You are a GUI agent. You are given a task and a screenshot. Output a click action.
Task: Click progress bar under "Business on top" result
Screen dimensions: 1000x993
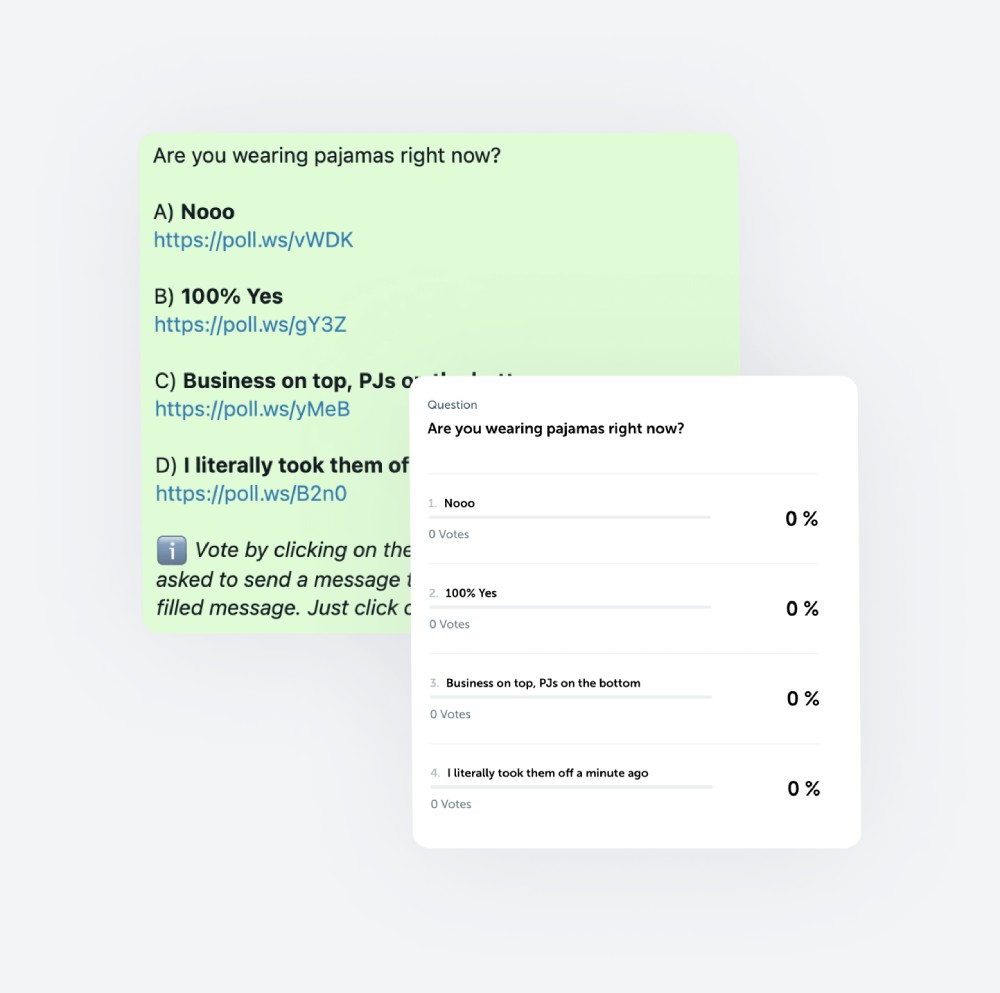570,697
